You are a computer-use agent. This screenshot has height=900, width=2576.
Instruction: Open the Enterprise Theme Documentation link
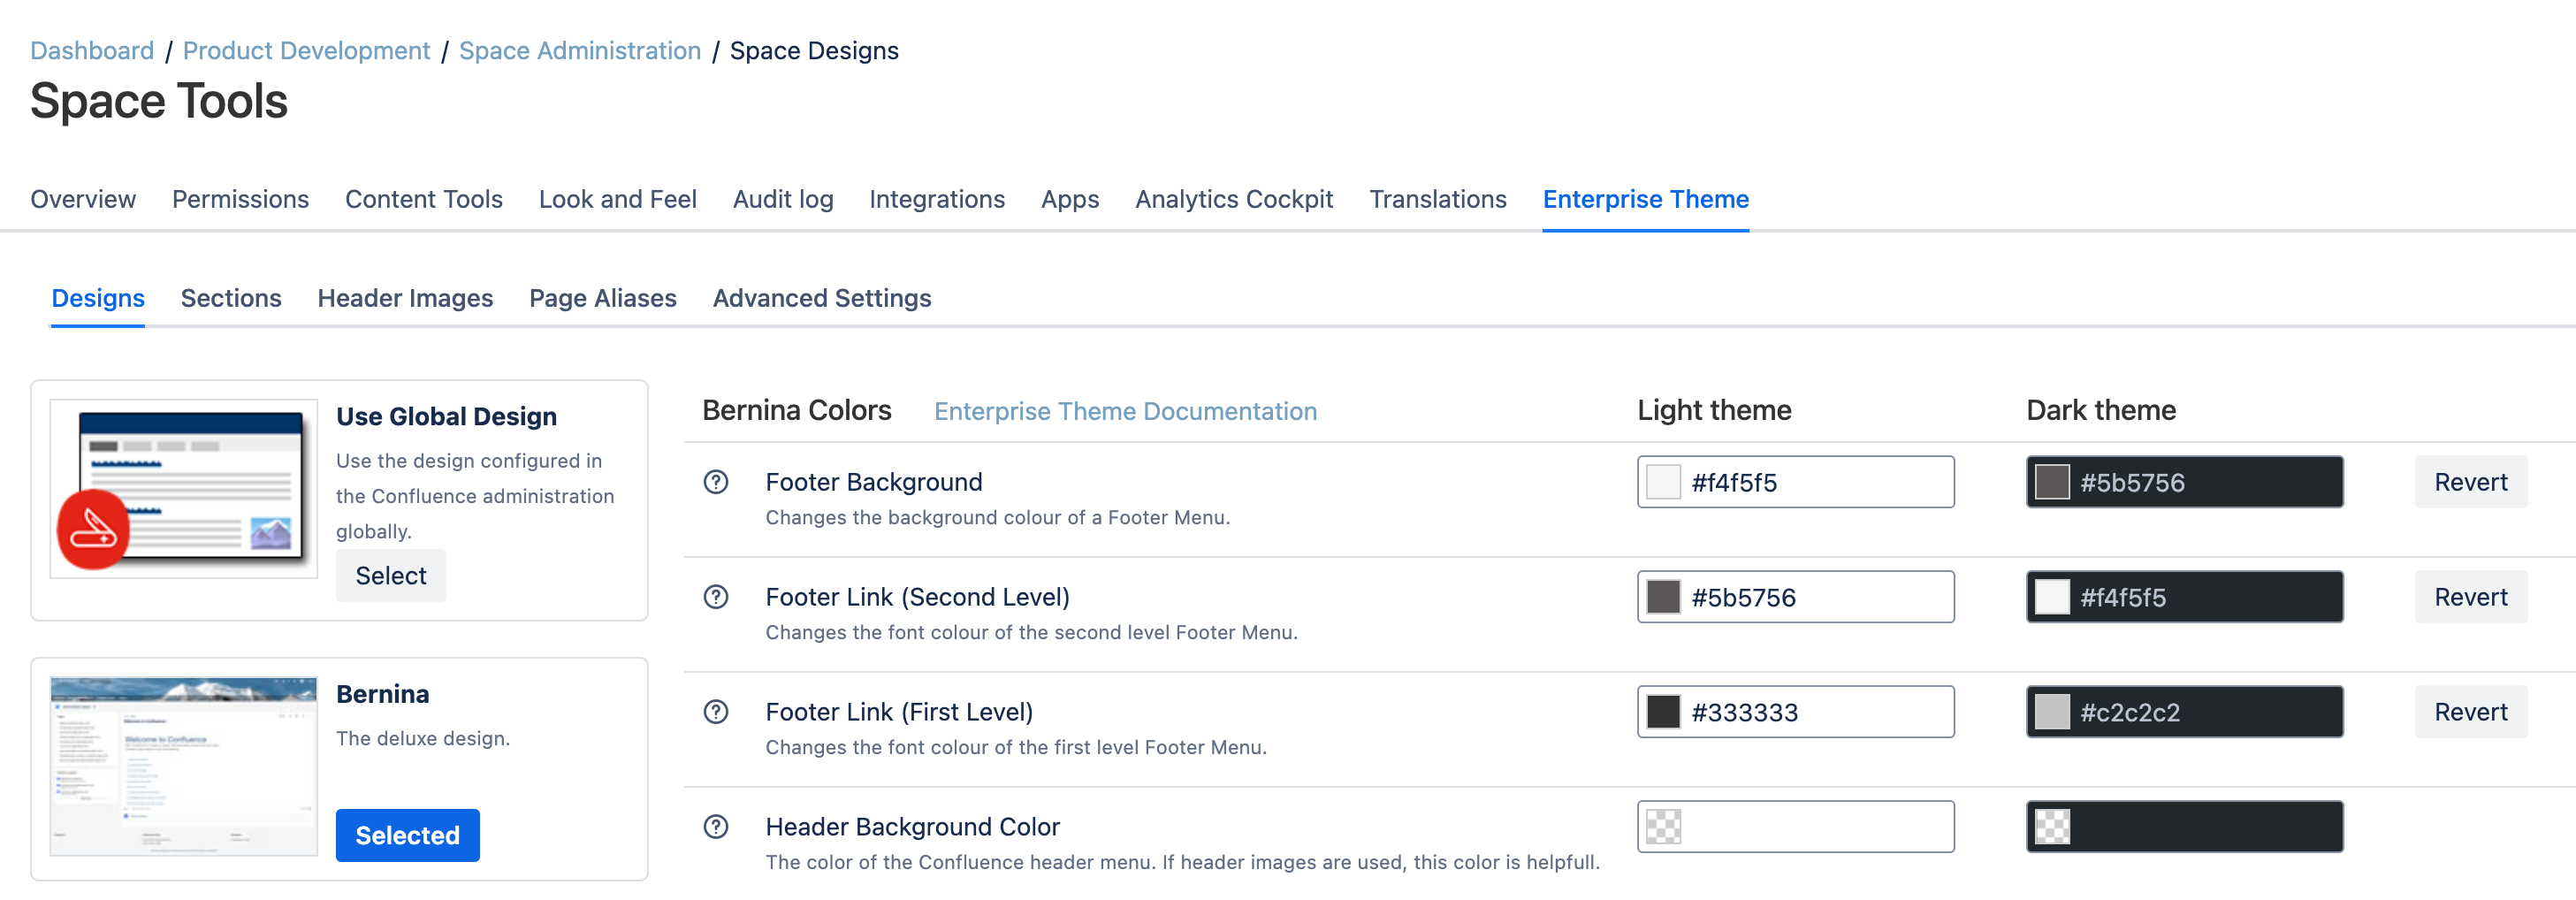pyautogui.click(x=1125, y=411)
